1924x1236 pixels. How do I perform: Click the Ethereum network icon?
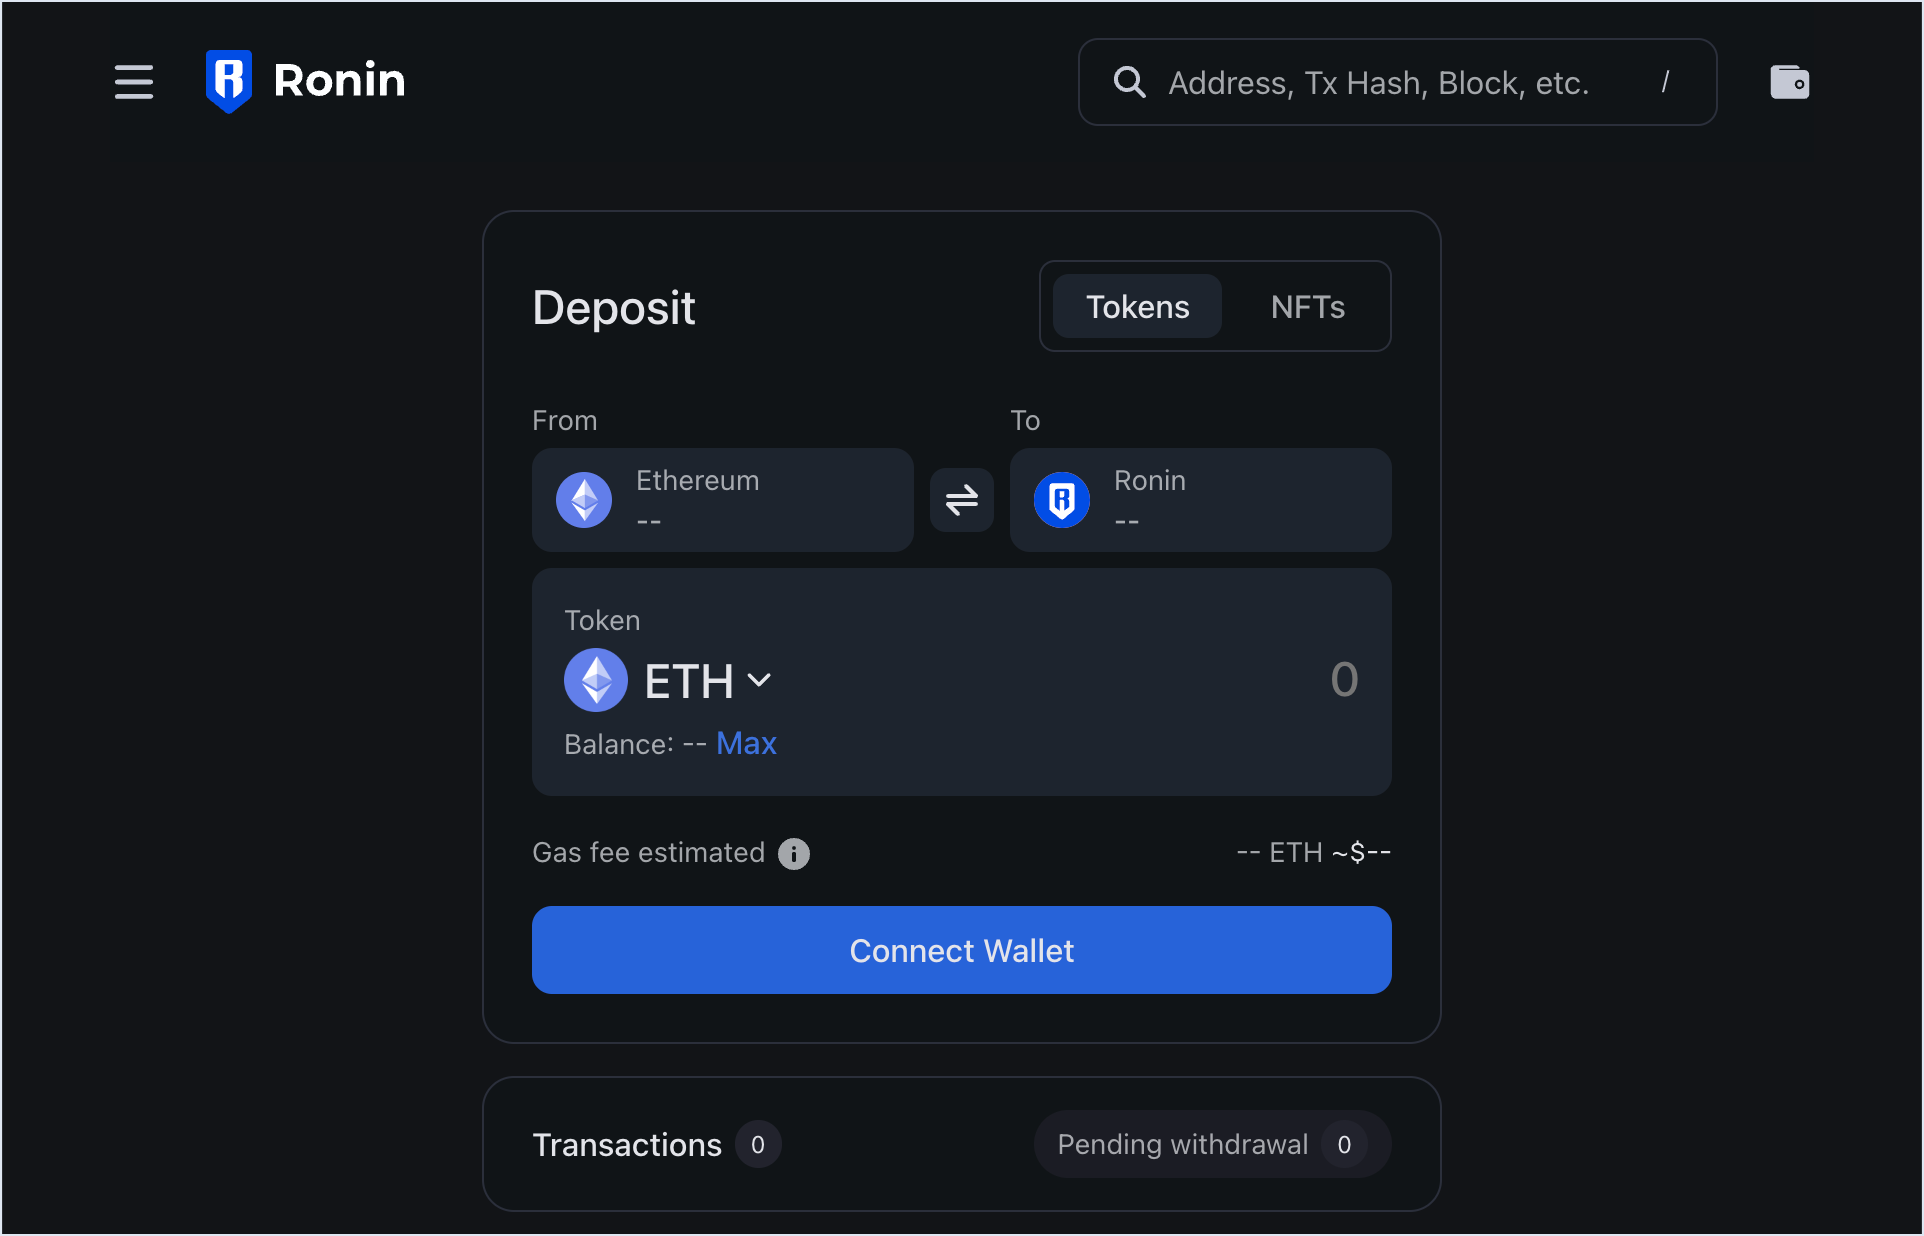coord(584,500)
